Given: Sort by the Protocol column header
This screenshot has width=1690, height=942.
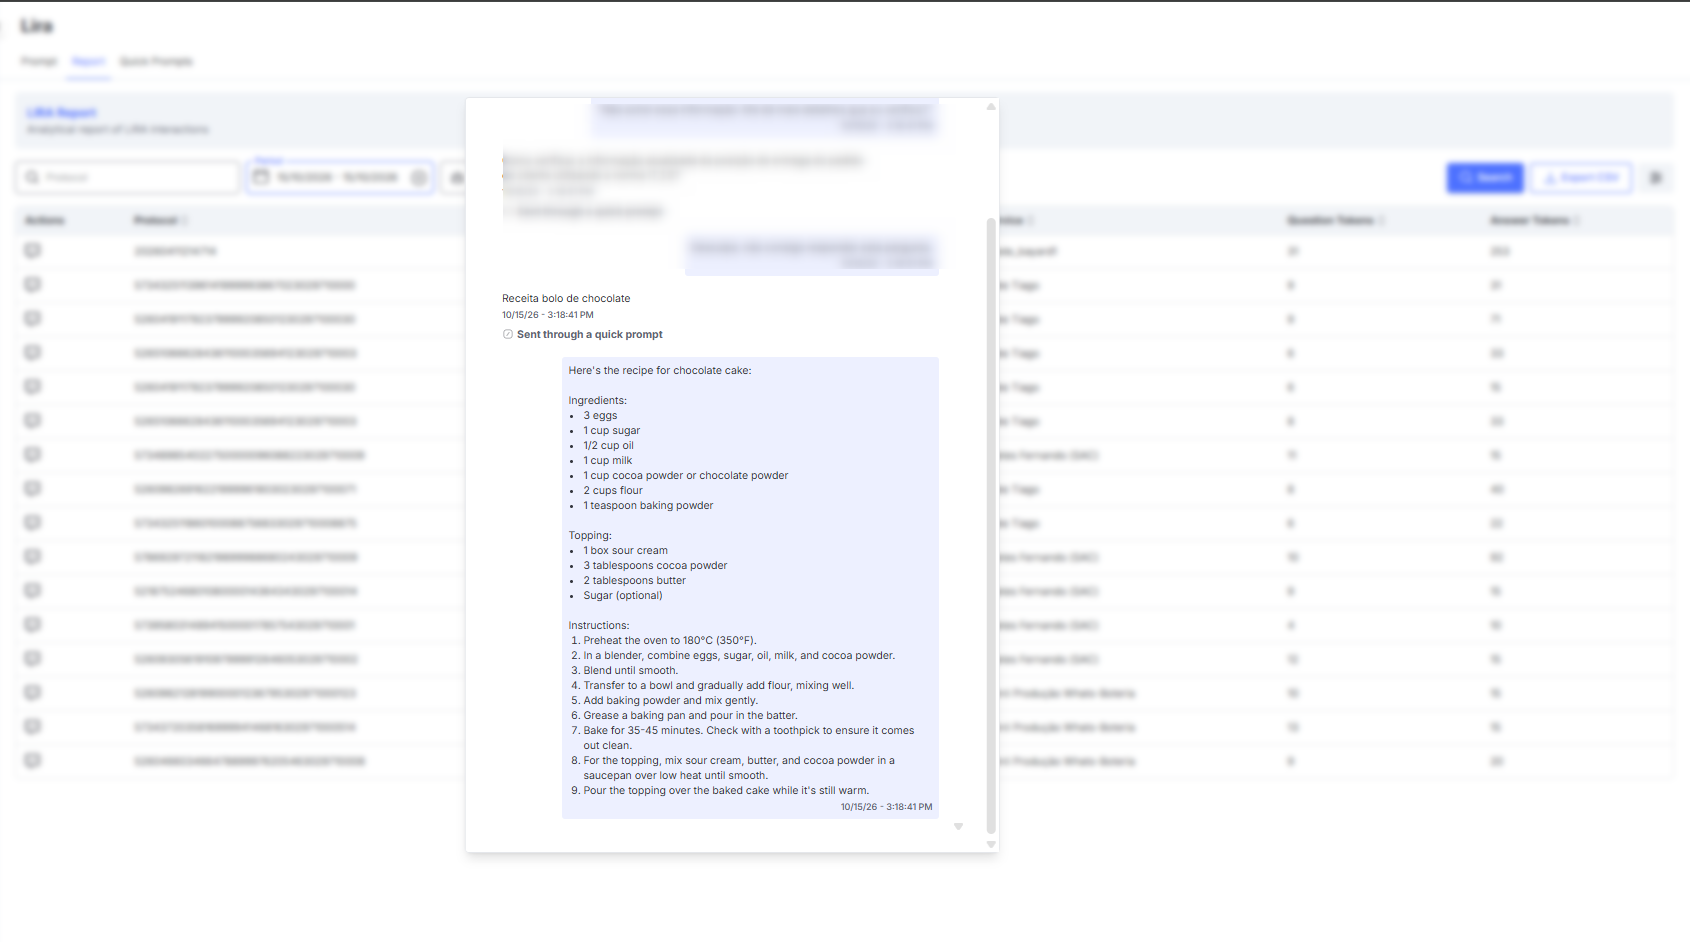Looking at the screenshot, I should pos(159,220).
